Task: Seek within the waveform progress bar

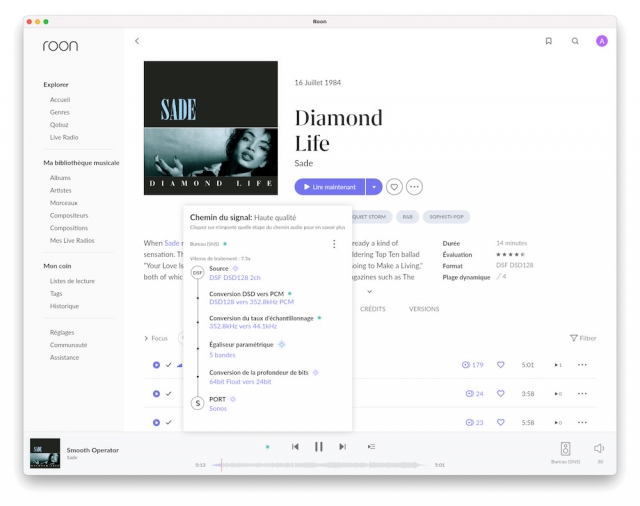Action: click(320, 465)
